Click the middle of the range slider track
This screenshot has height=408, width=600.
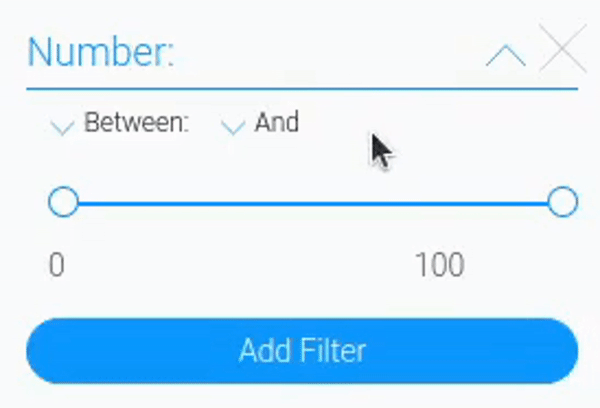pos(313,202)
